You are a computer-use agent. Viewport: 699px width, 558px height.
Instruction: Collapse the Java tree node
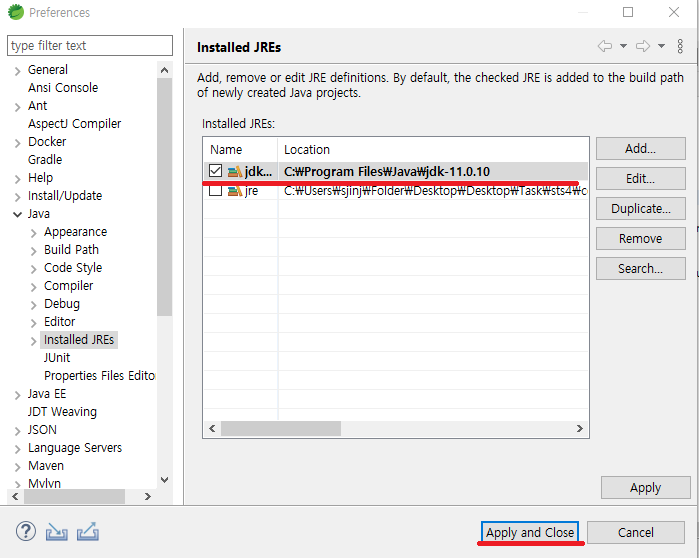click(17, 215)
